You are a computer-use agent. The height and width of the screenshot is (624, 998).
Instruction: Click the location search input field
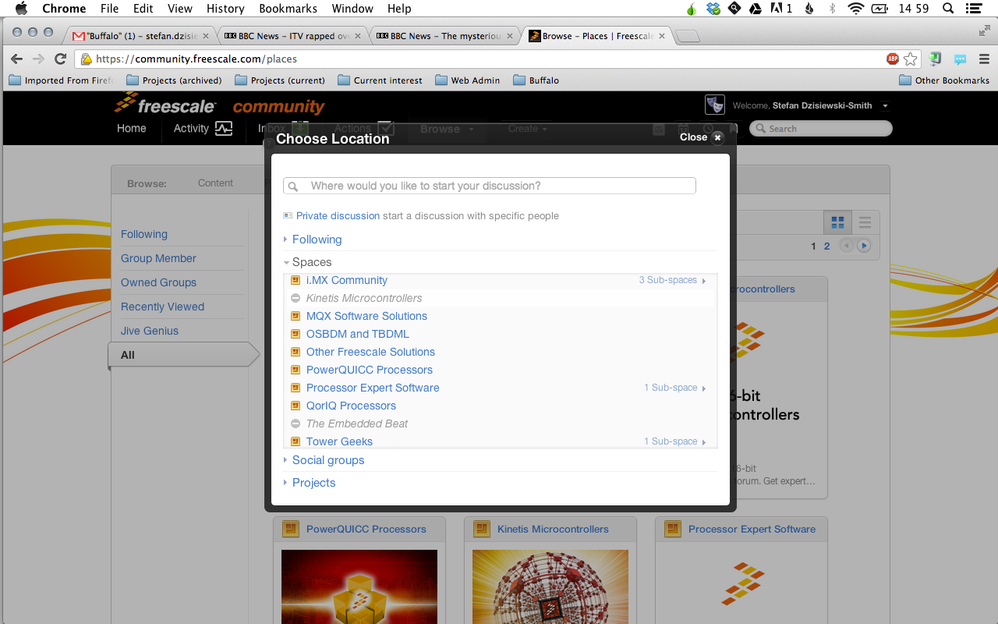point(489,186)
